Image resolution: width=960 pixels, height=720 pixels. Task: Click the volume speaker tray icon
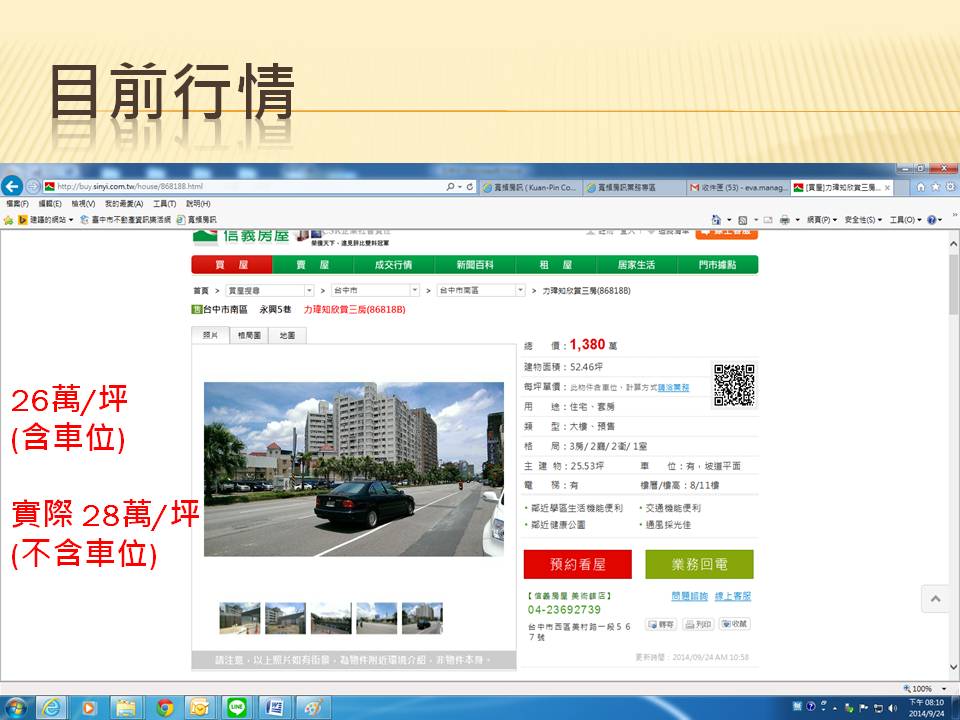point(893,708)
